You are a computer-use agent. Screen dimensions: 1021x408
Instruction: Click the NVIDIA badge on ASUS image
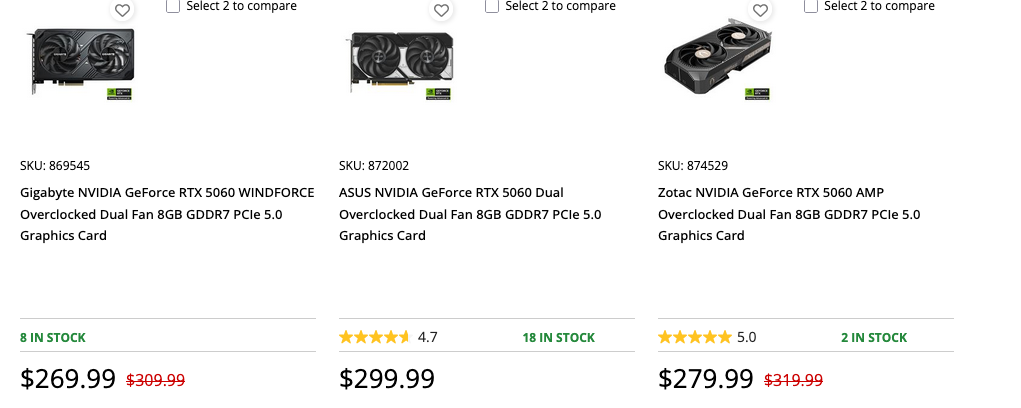[438, 93]
